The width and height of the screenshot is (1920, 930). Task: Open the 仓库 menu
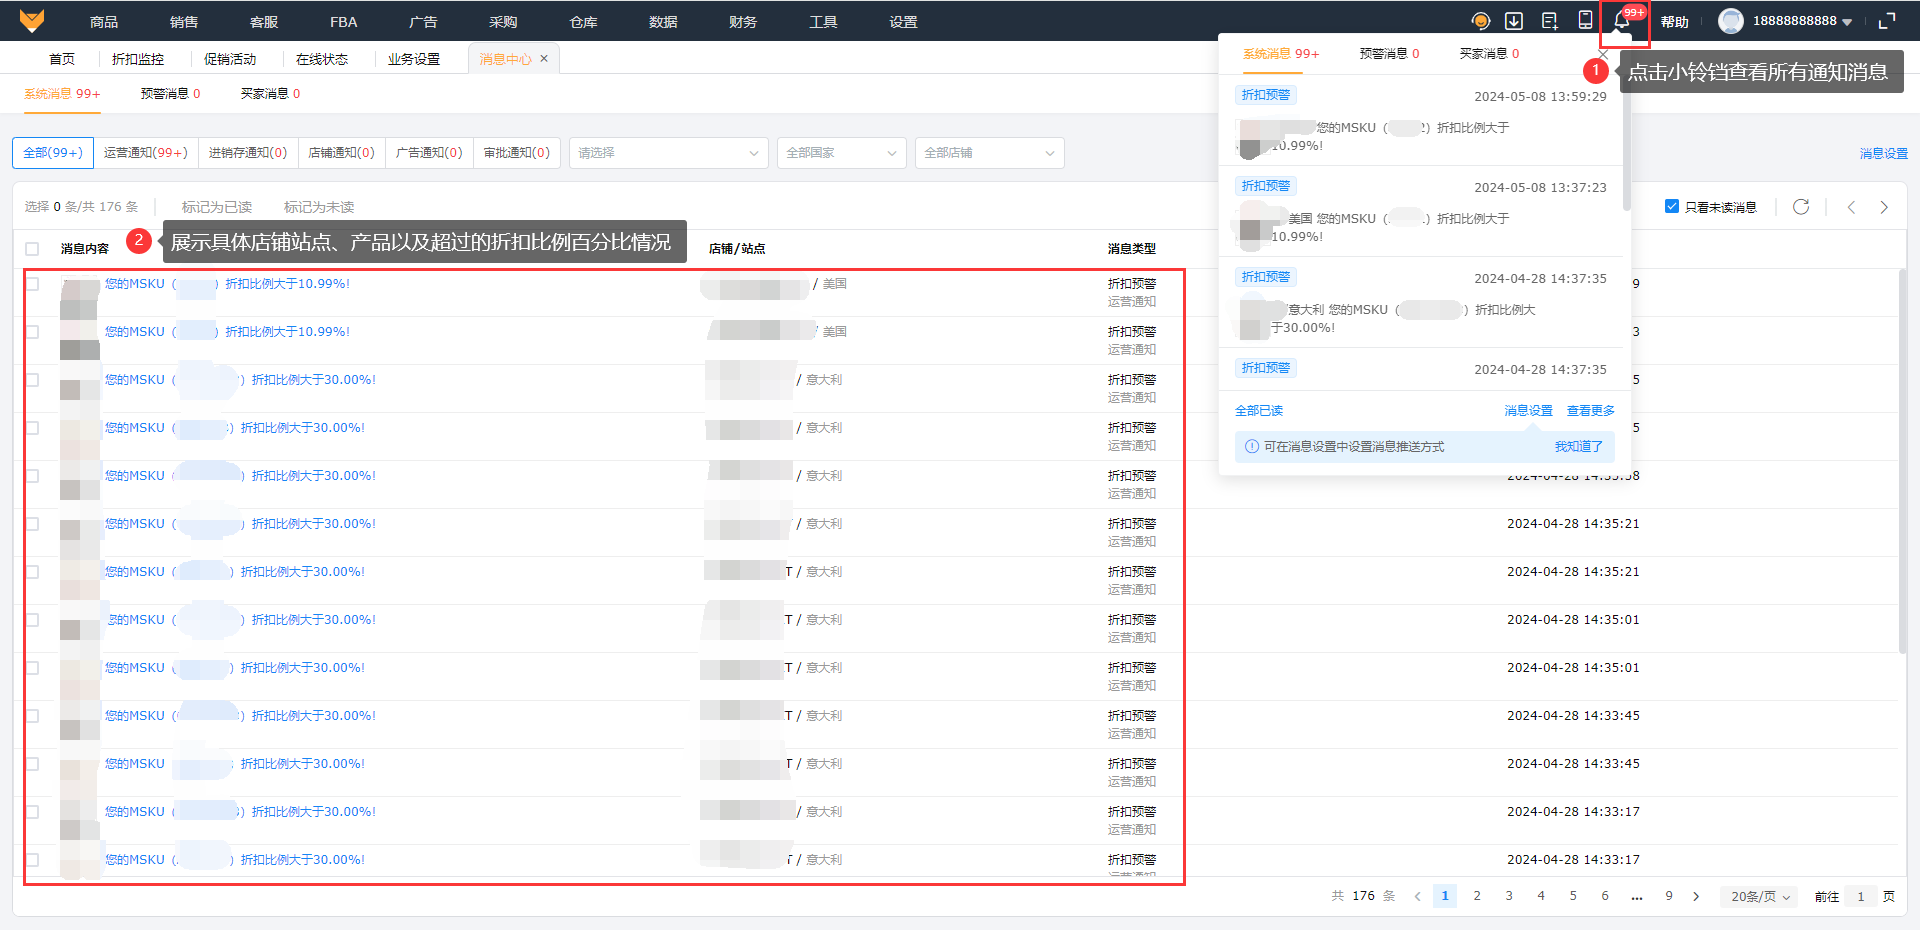(583, 21)
